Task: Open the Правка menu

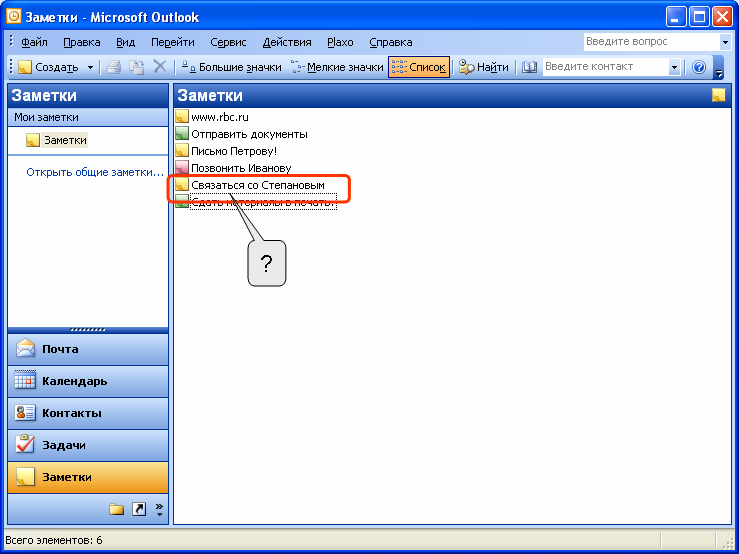Action: (x=82, y=42)
